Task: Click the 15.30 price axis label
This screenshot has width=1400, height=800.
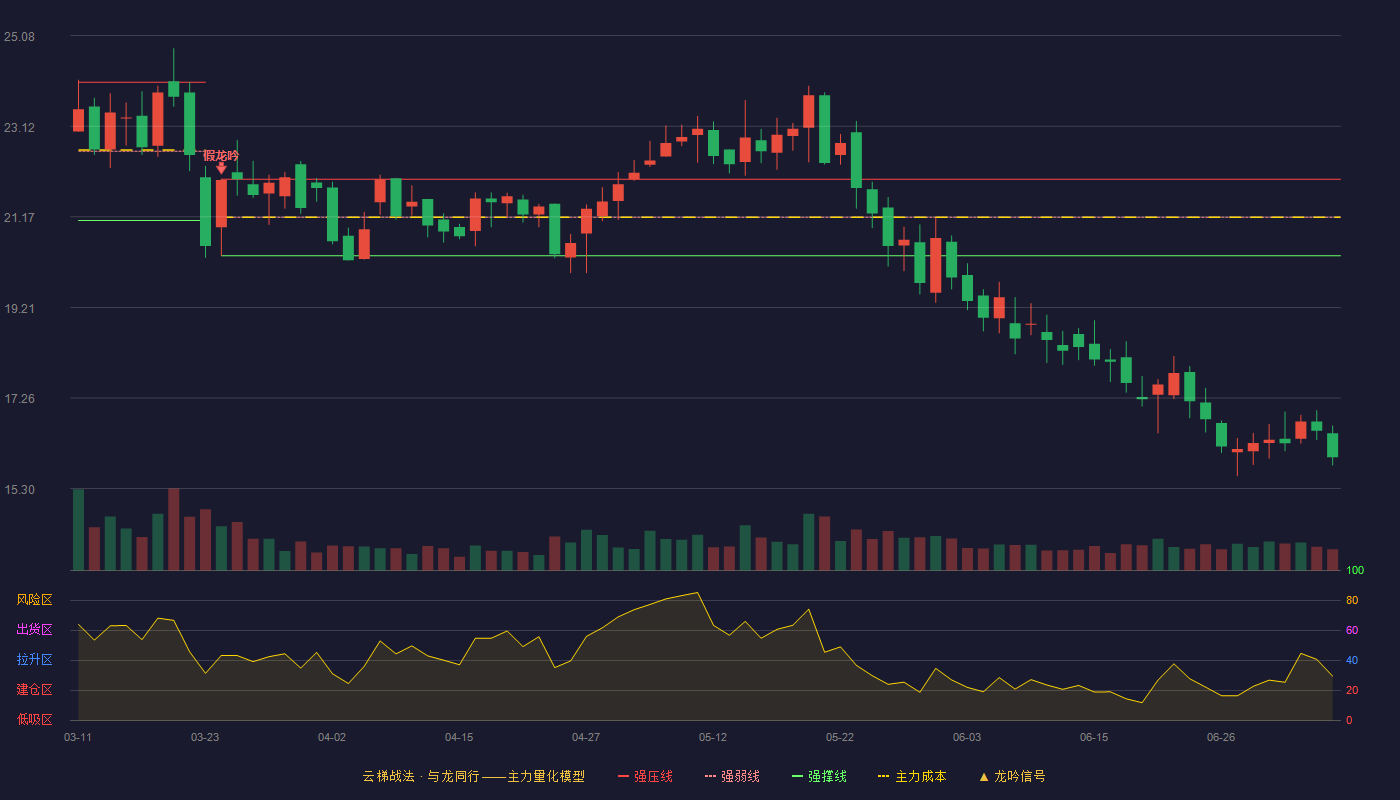Action: [x=19, y=490]
